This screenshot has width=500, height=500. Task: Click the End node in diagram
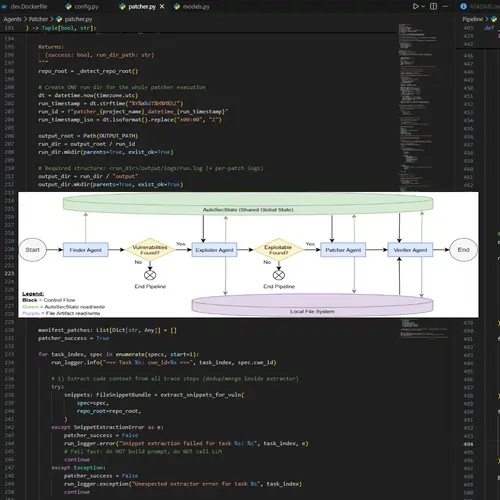pos(463,250)
